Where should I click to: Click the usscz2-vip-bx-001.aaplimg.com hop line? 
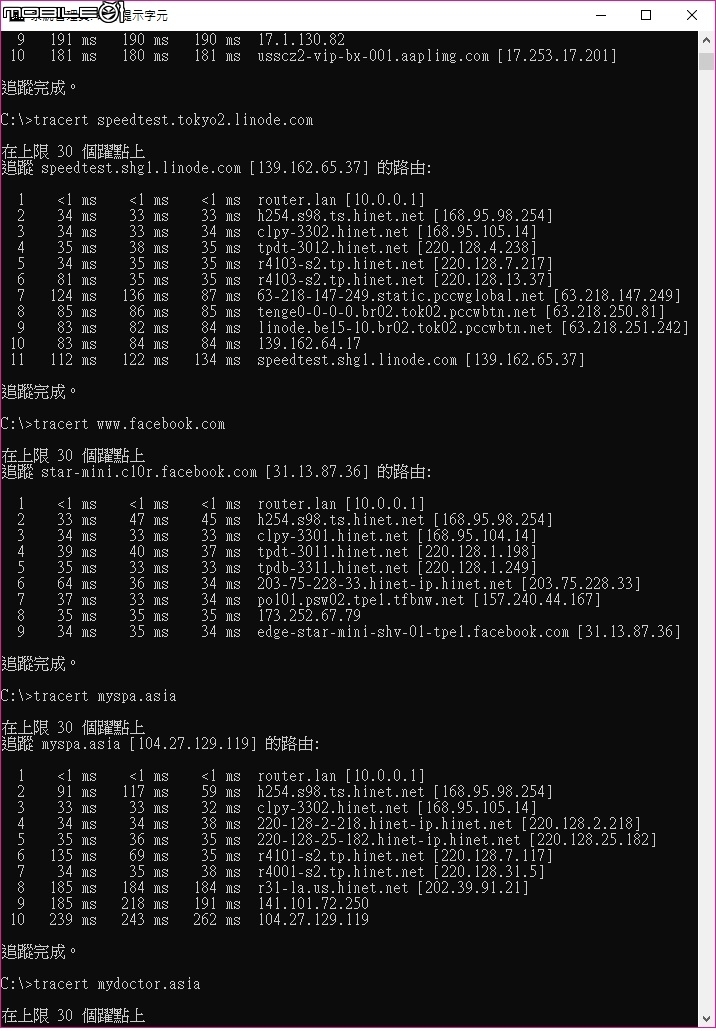click(314, 56)
